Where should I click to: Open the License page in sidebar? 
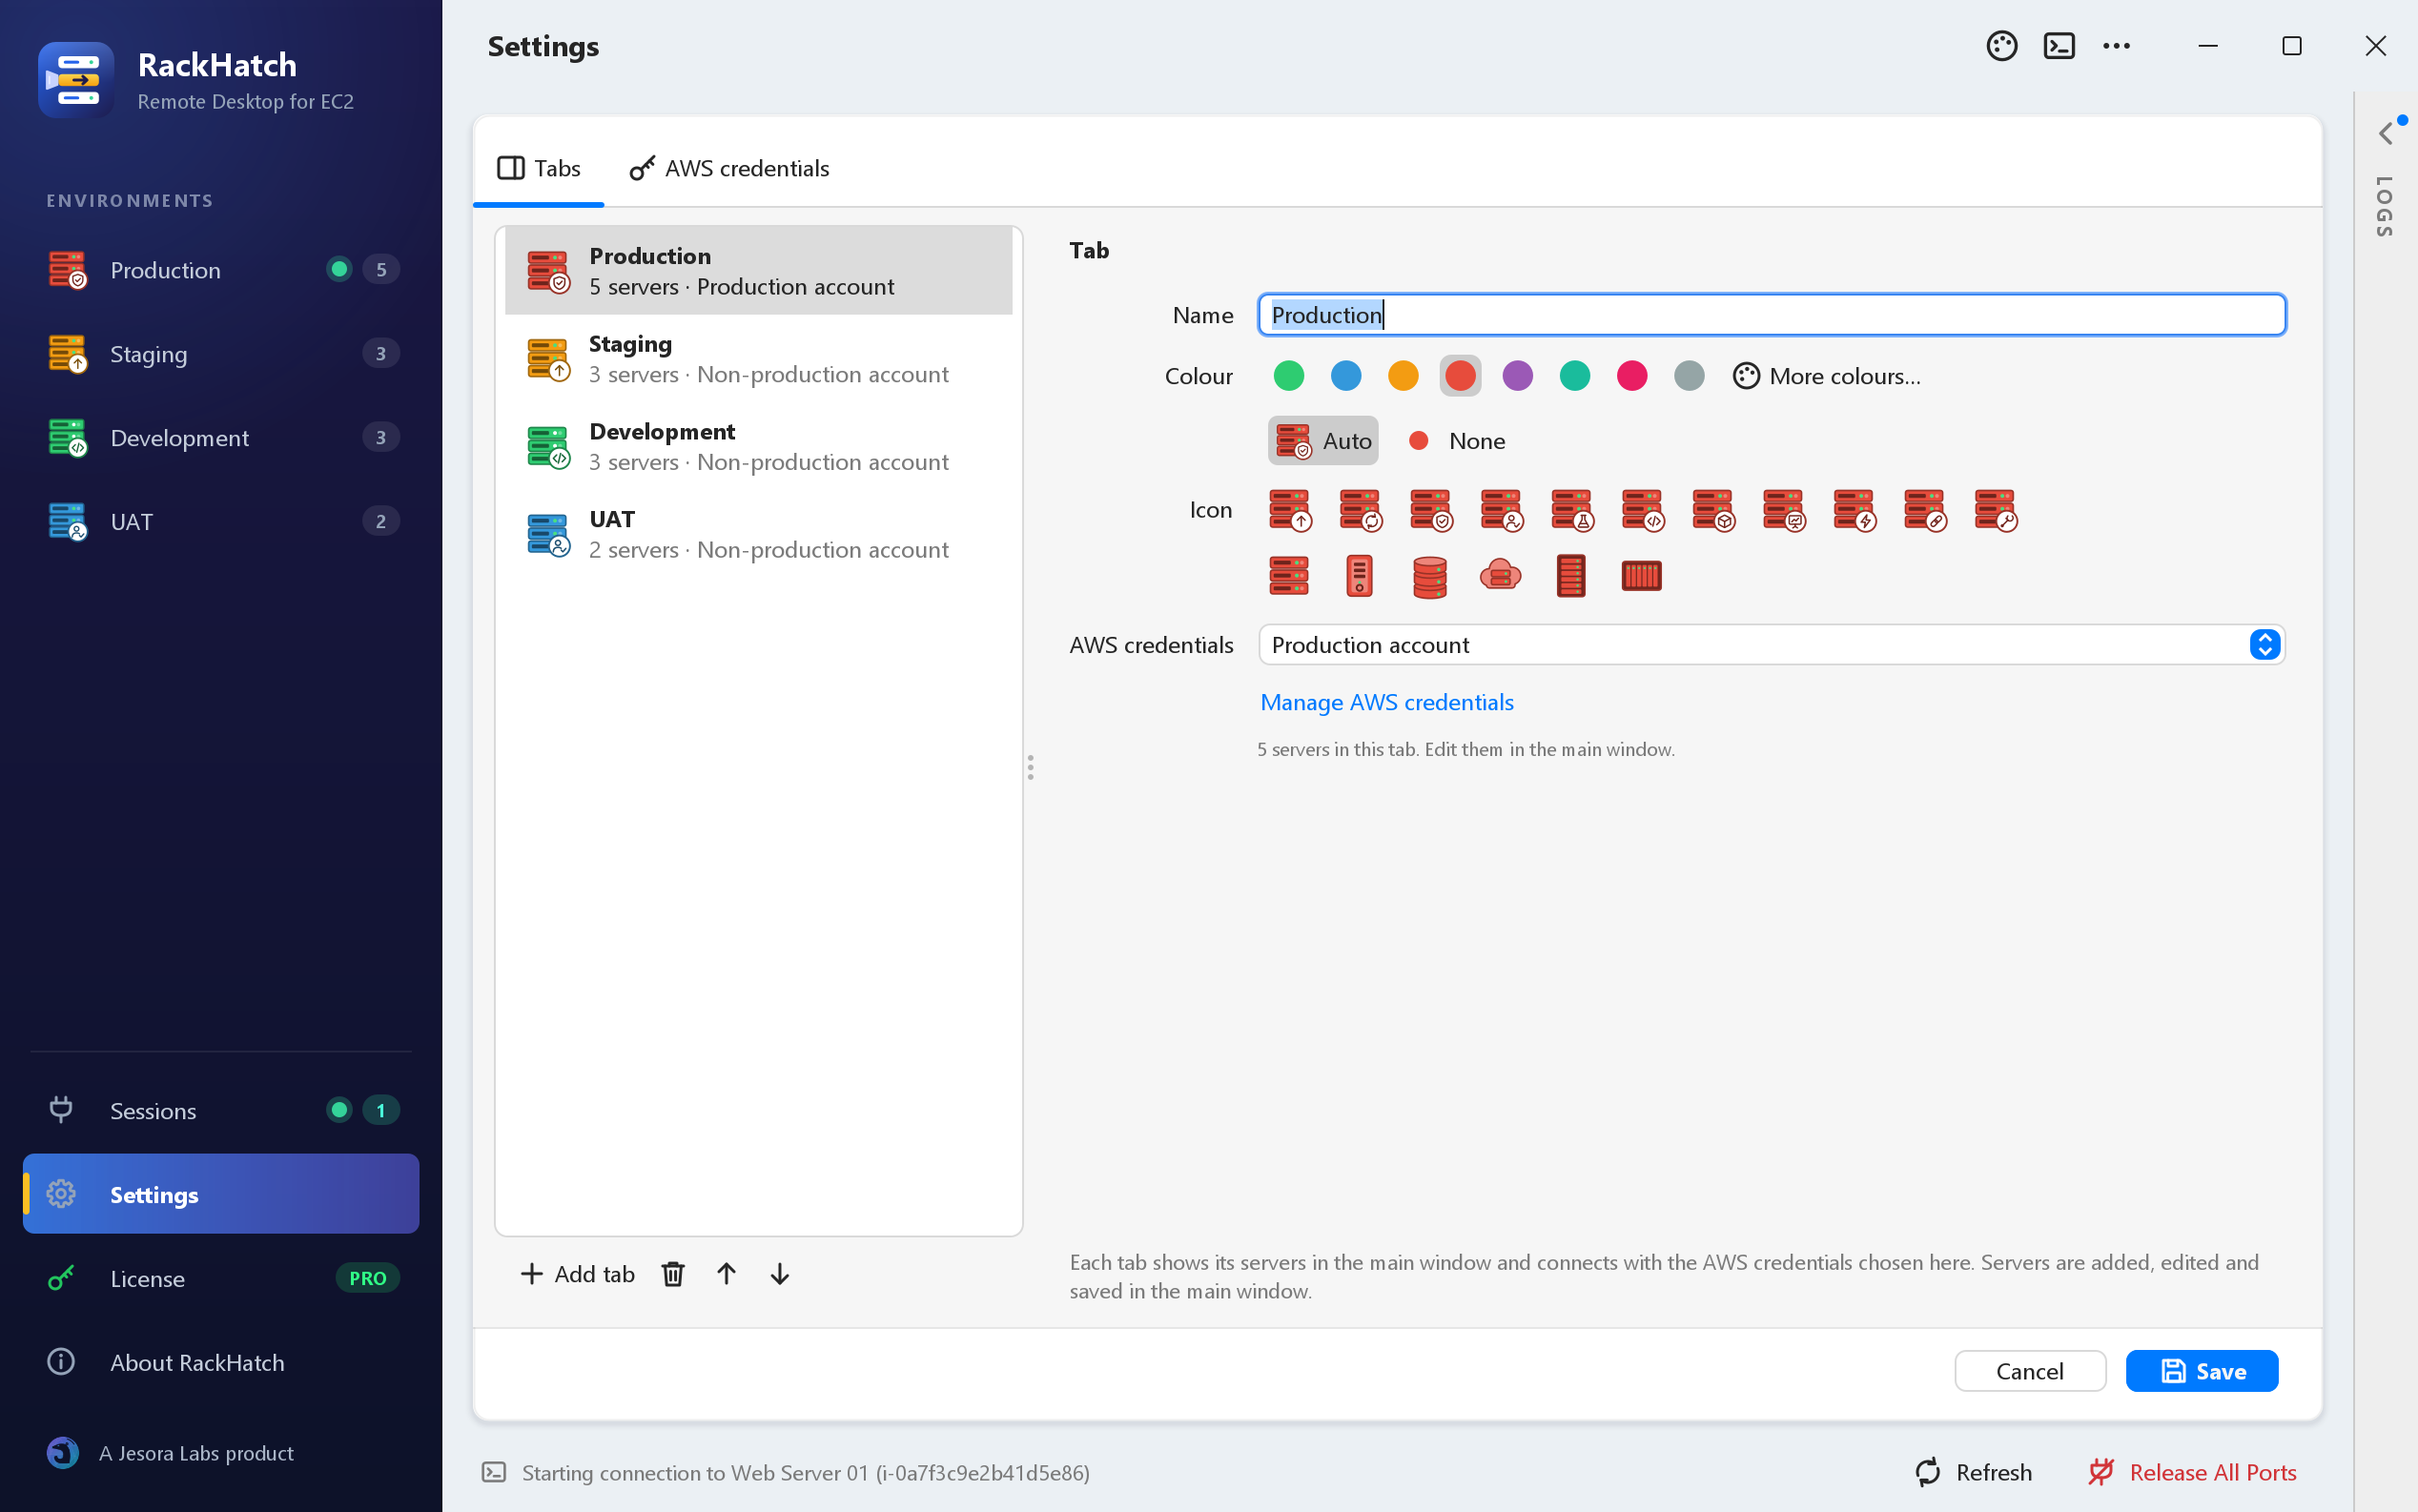(x=221, y=1279)
